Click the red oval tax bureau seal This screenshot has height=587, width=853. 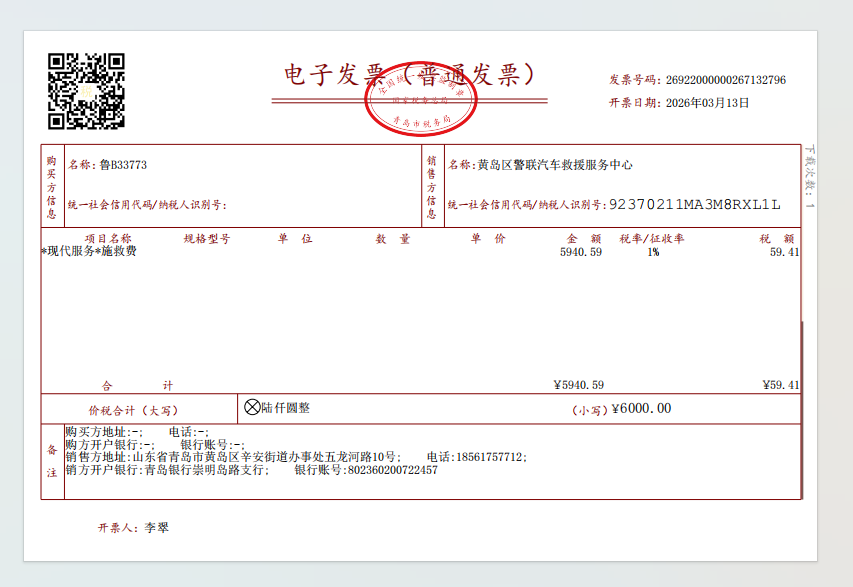(x=420, y=100)
